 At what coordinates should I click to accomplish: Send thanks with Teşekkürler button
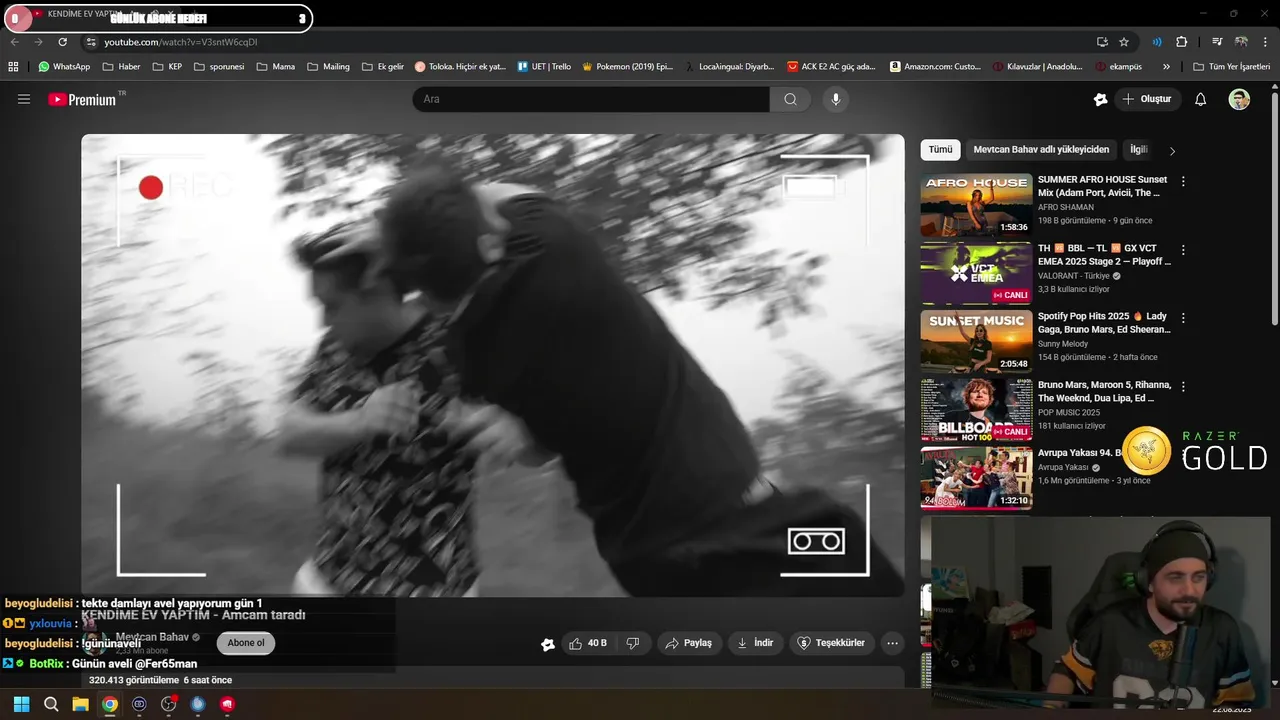pyautogui.click(x=831, y=643)
